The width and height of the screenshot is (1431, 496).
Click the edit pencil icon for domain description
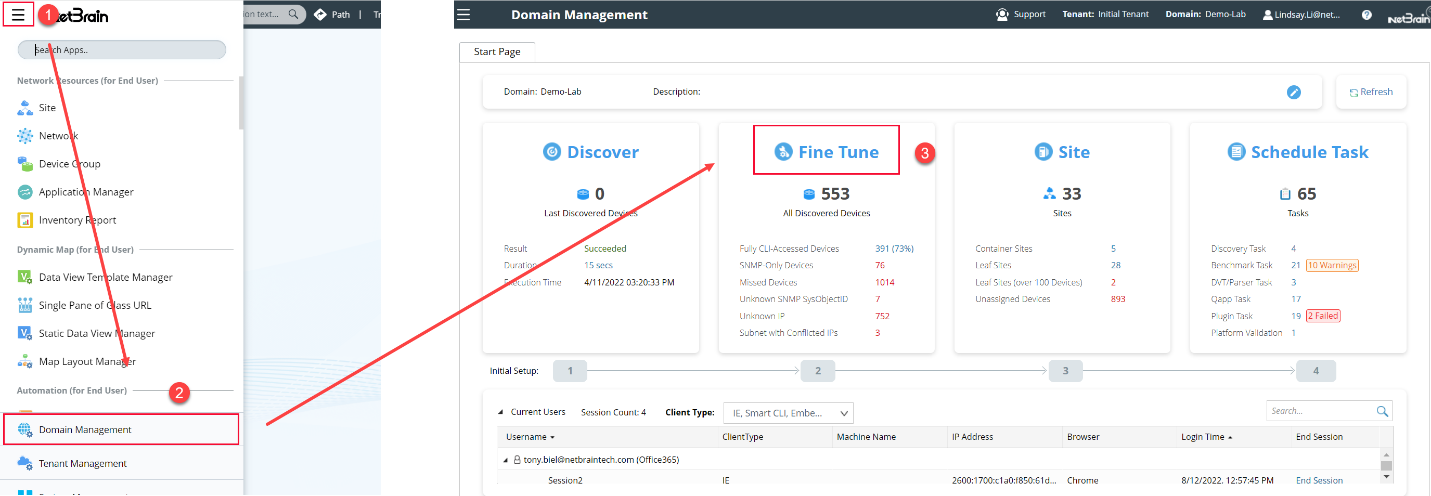point(1294,92)
